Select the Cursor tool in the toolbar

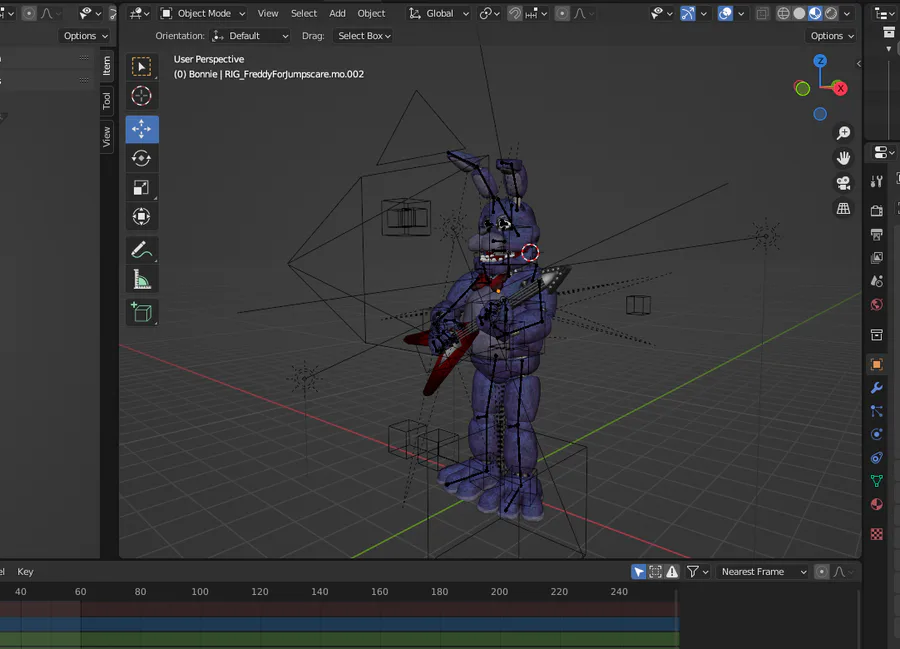(141, 96)
